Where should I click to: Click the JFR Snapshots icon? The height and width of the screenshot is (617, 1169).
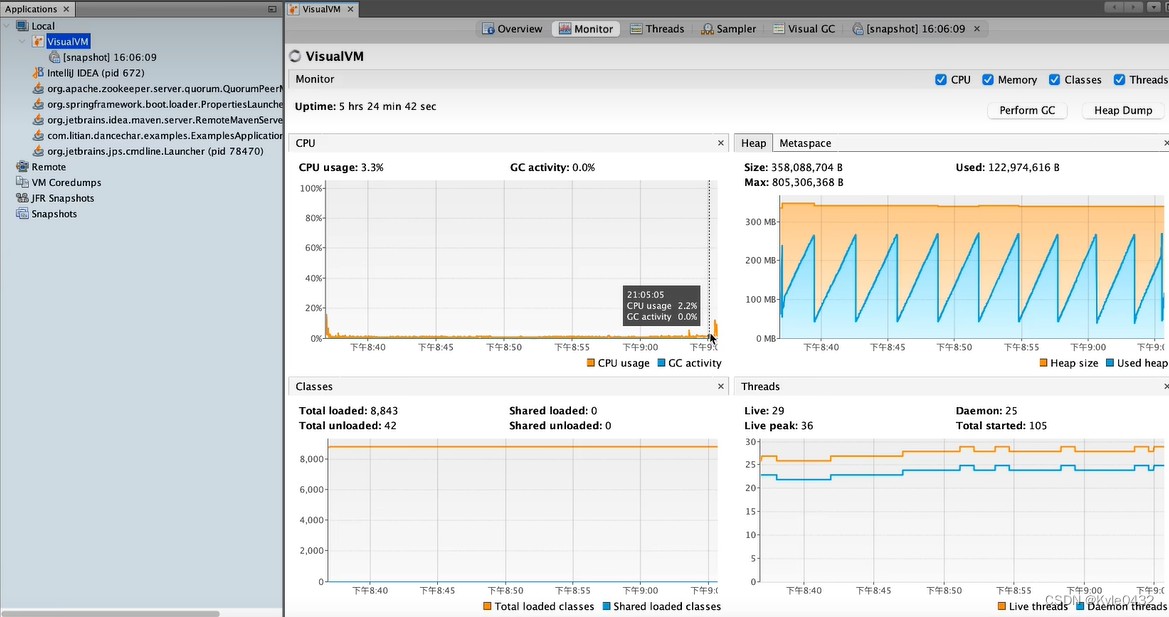(x=22, y=198)
